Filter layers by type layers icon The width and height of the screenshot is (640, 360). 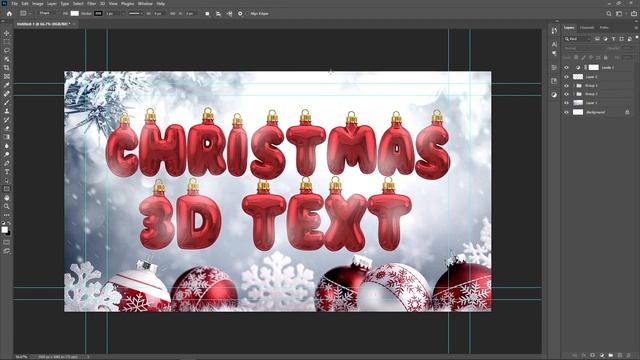pyautogui.click(x=613, y=39)
